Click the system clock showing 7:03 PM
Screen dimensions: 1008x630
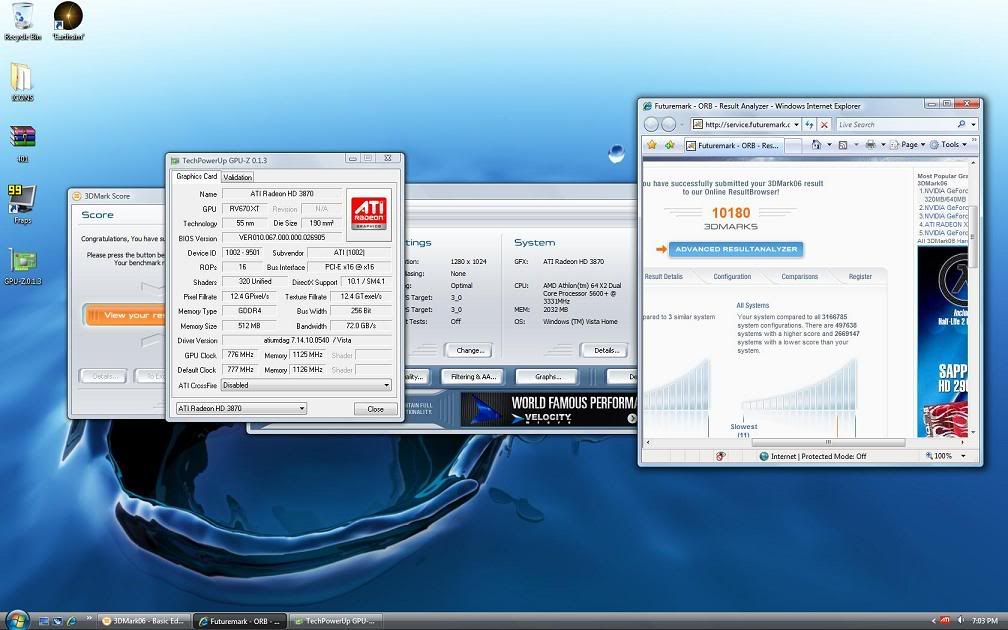coord(984,620)
